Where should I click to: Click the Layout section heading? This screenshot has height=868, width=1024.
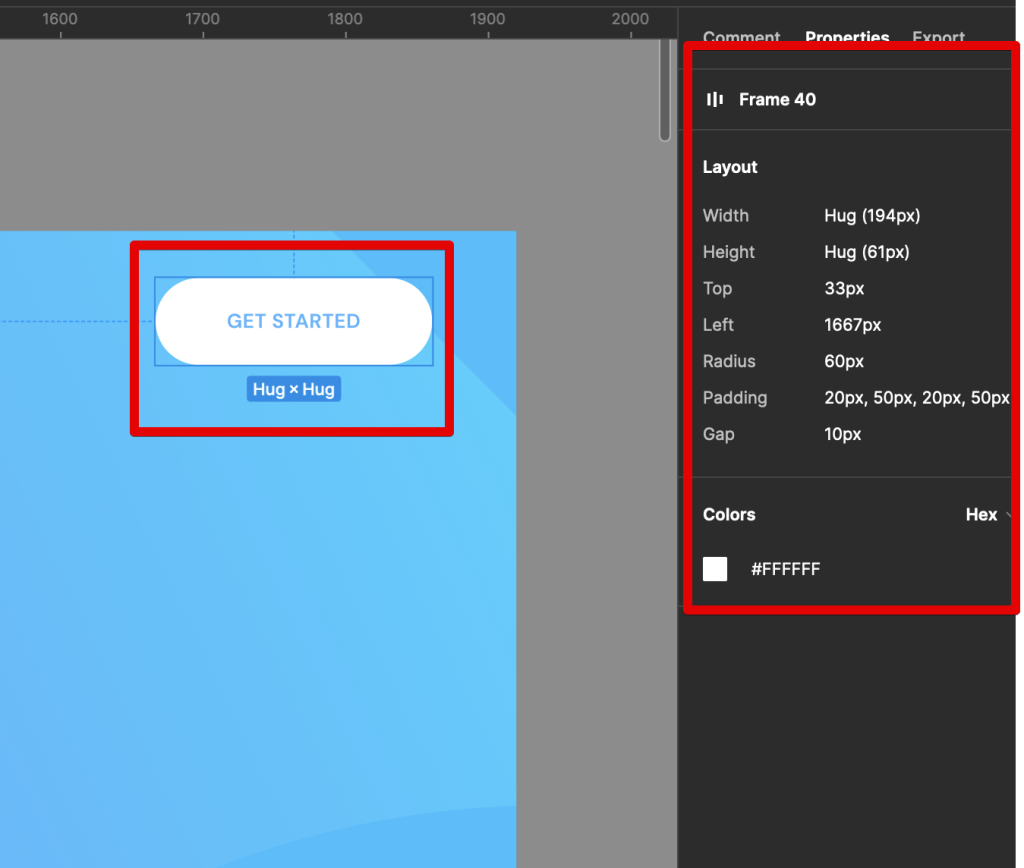pos(730,167)
